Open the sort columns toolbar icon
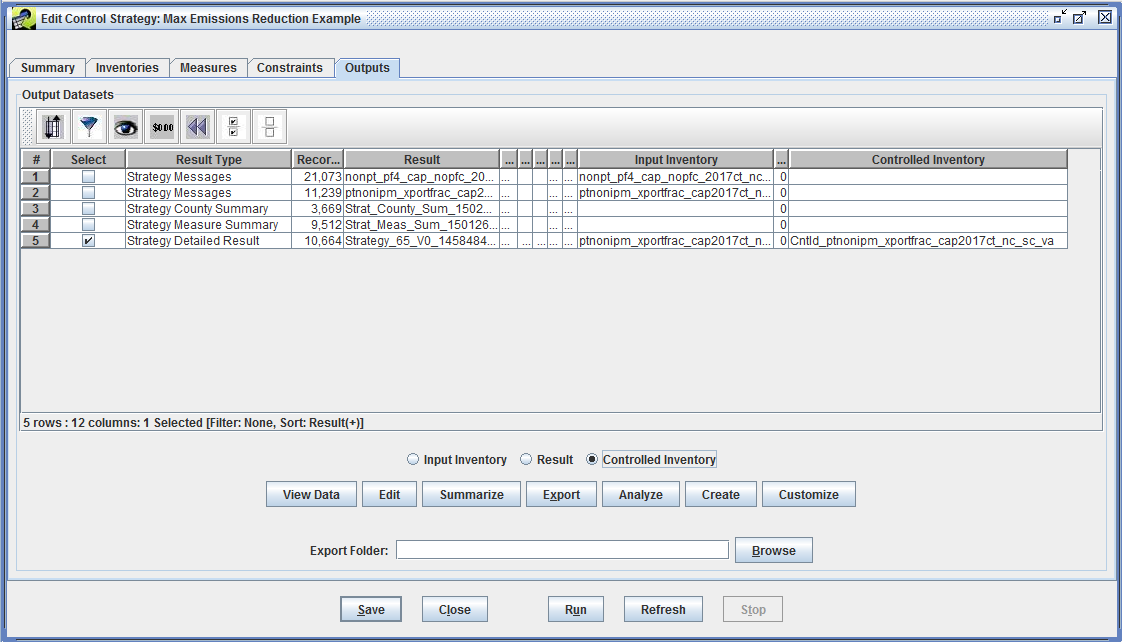The width and height of the screenshot is (1122, 642). [52, 126]
